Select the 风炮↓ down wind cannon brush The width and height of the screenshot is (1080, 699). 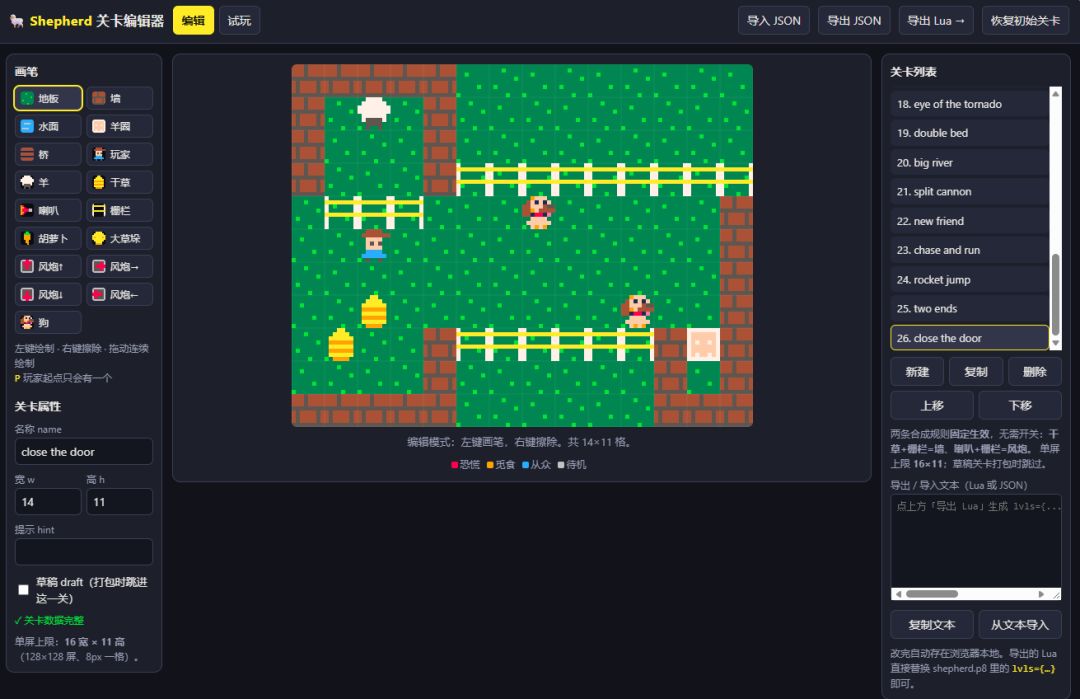[48, 295]
